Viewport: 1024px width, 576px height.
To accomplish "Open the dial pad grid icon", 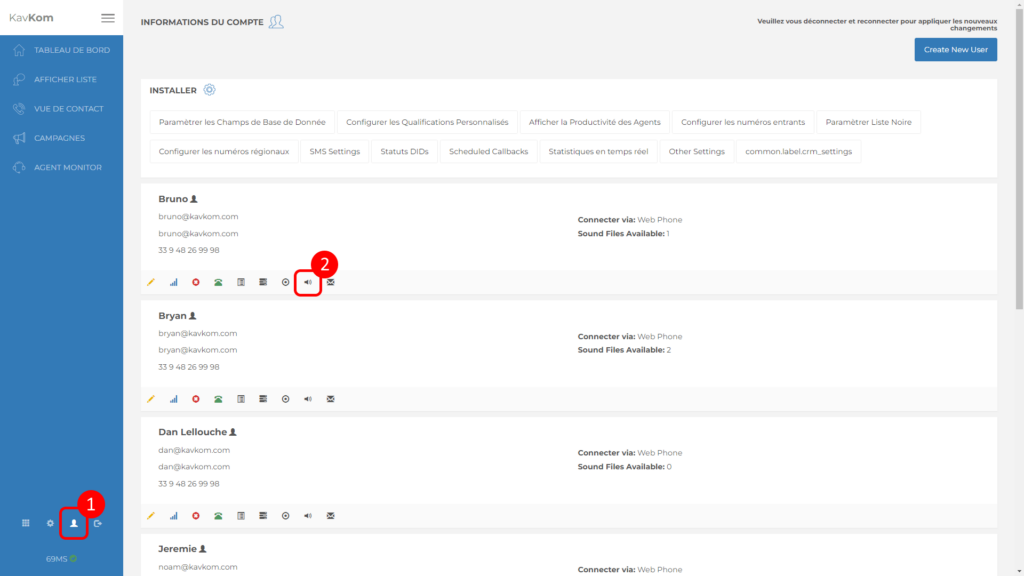I will pos(26,523).
